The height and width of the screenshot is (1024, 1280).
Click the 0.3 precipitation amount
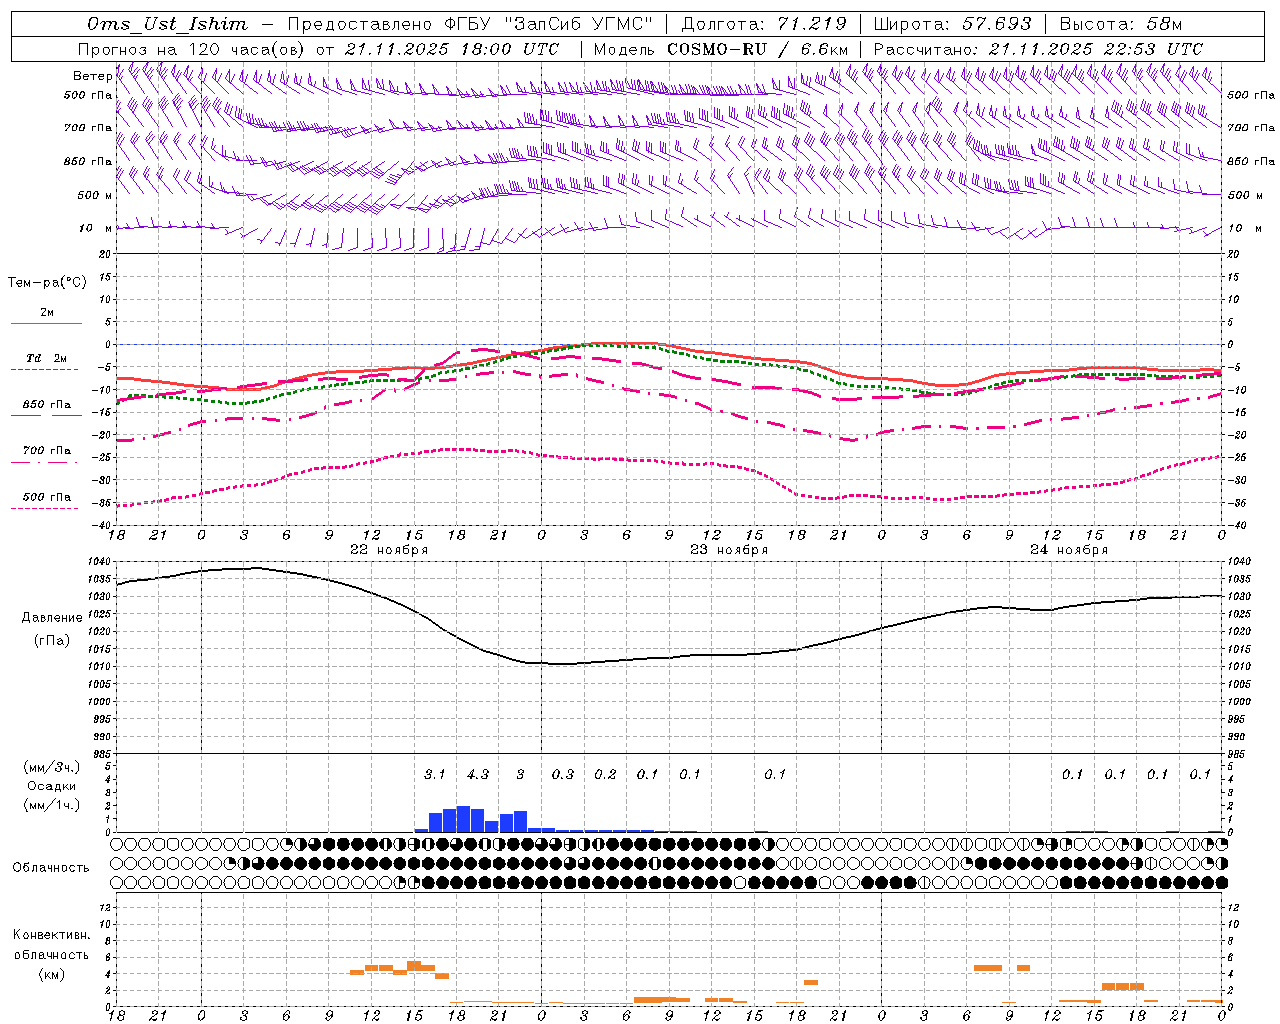(563, 774)
